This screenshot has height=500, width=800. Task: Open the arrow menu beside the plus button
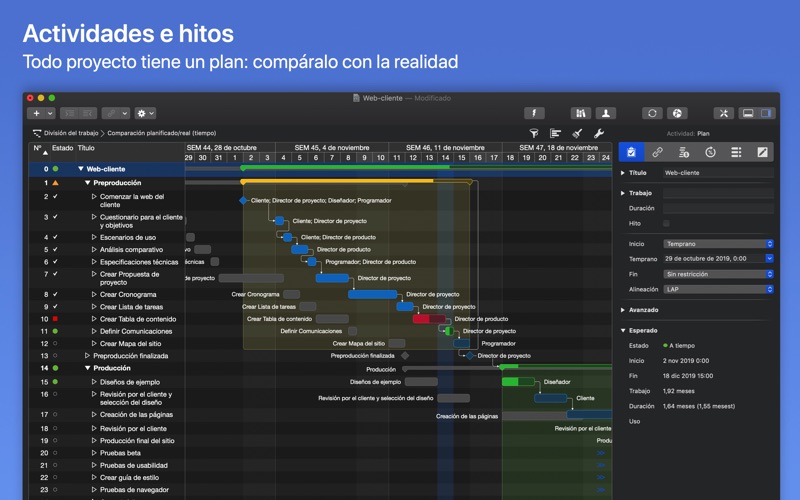[x=50, y=113]
